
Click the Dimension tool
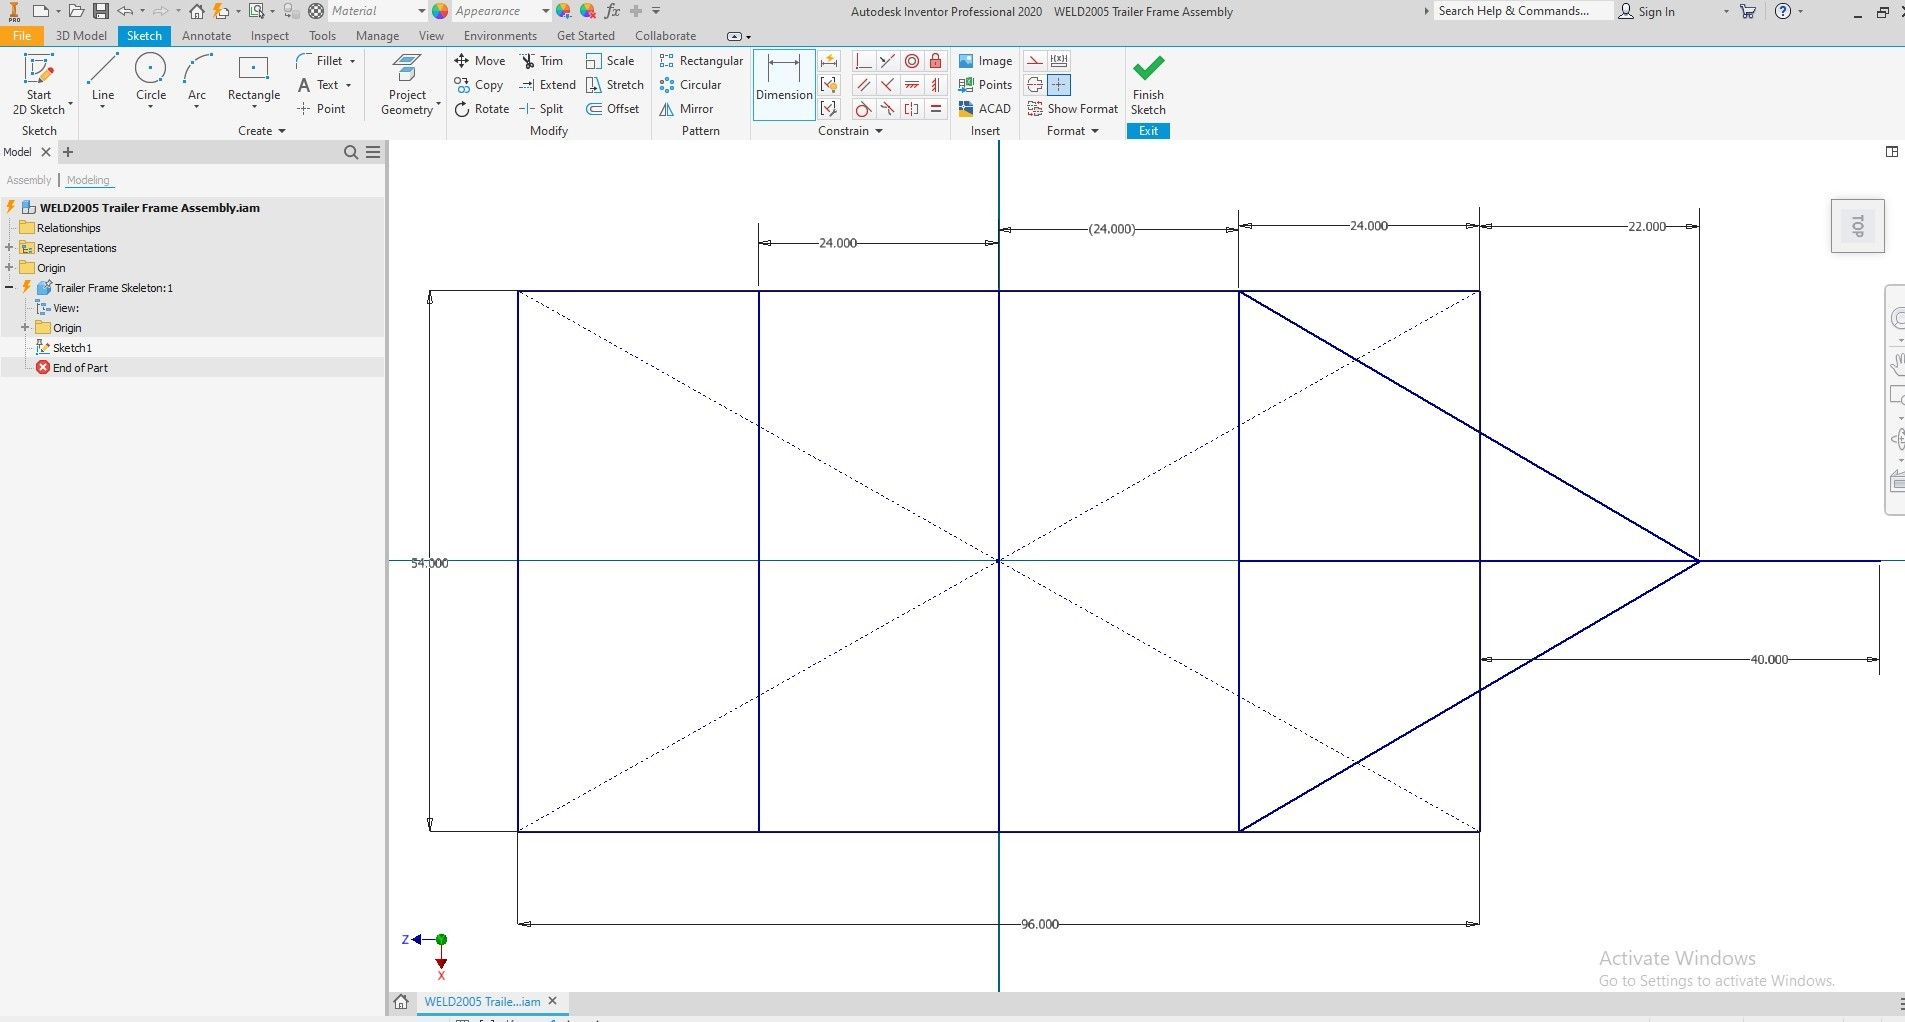(x=782, y=82)
